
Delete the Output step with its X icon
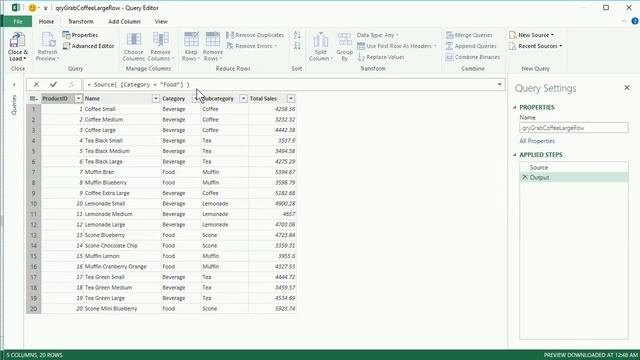pyautogui.click(x=525, y=177)
